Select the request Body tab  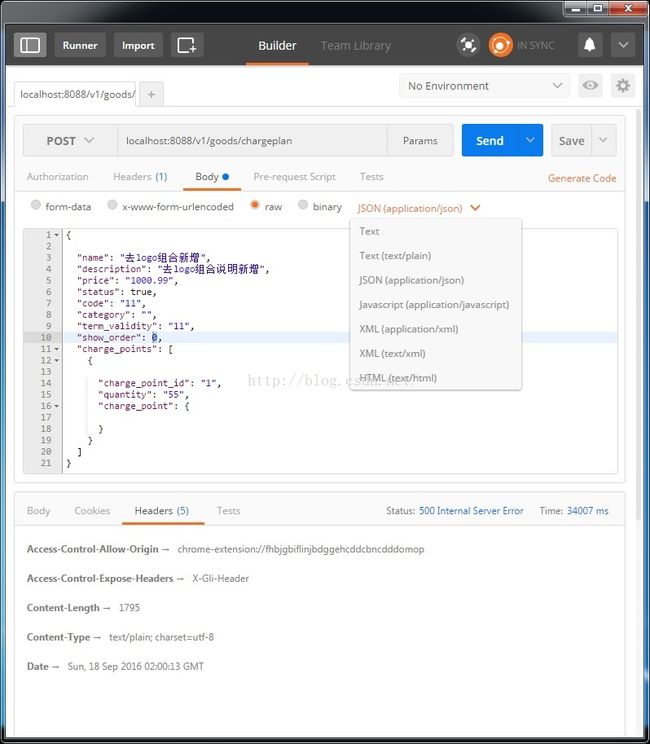(212, 177)
